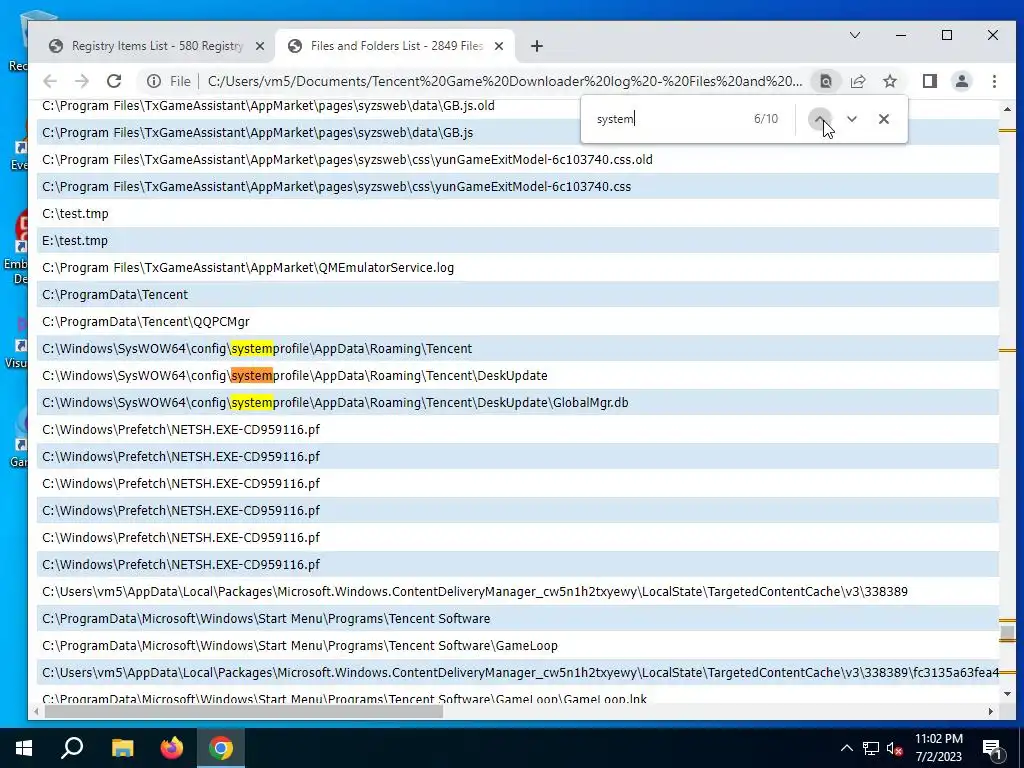Click the vertical scrollbar thumb

point(1007,633)
